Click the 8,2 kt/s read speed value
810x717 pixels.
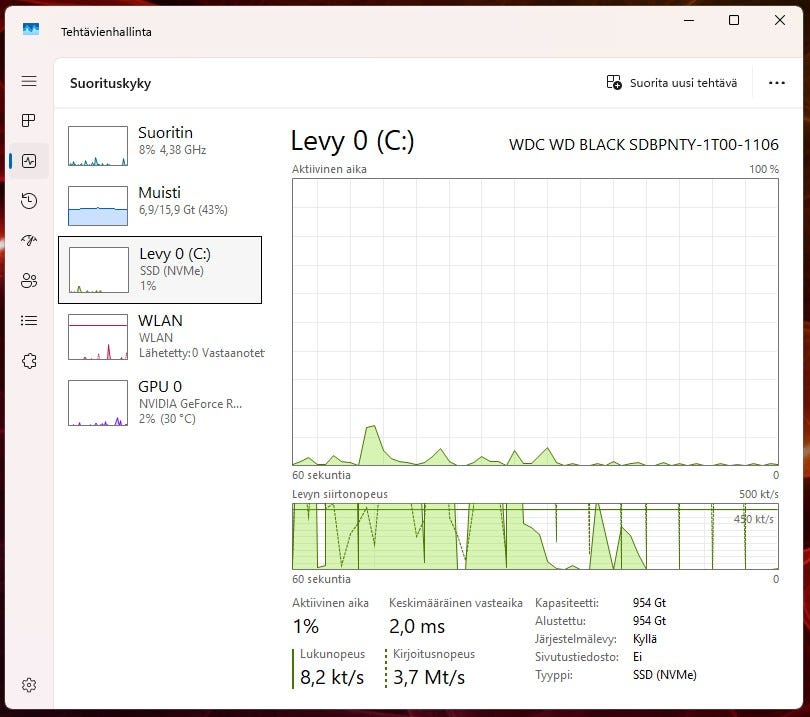coord(332,677)
